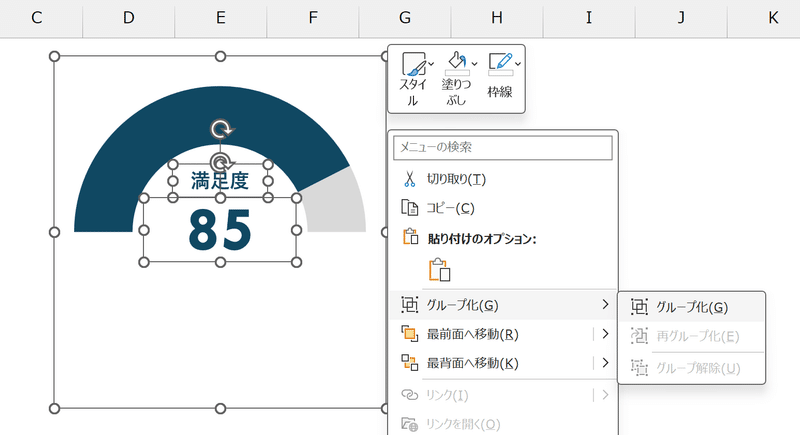Viewport: 800px width, 435px height.
Task: Click into the メニューの検索 search box
Action: [x=503, y=147]
